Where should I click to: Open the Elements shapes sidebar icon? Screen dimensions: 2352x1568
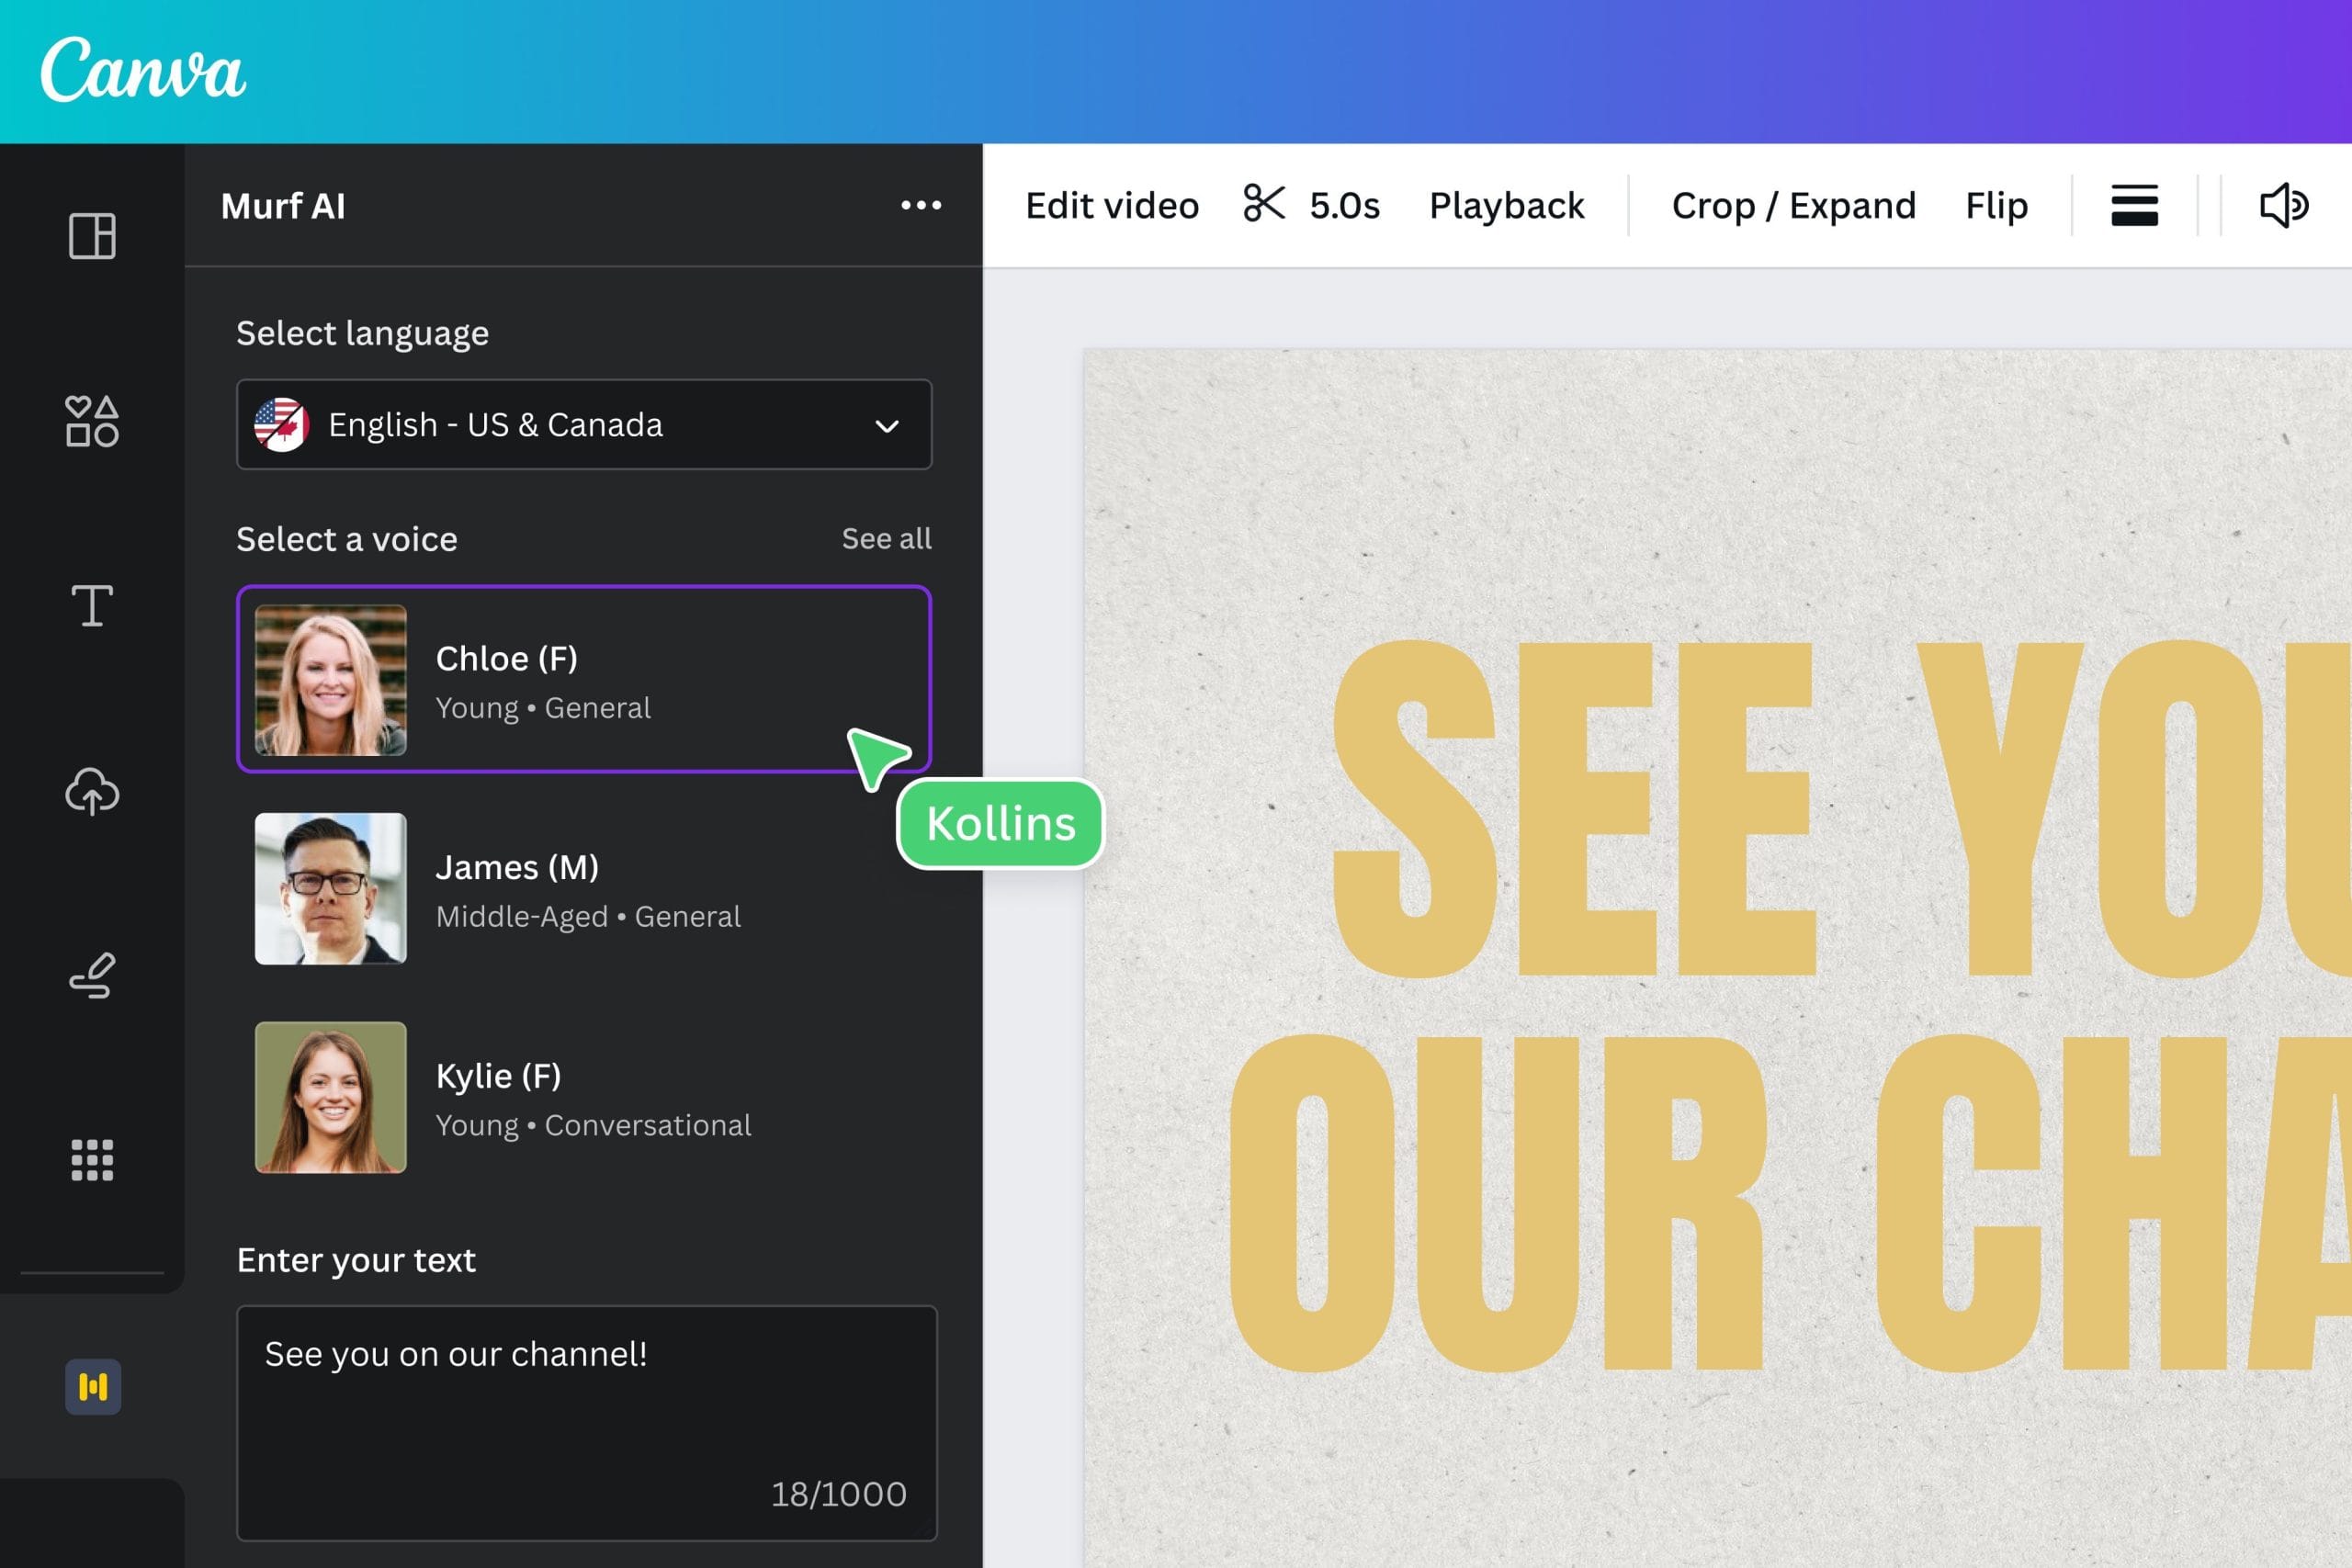[x=92, y=421]
